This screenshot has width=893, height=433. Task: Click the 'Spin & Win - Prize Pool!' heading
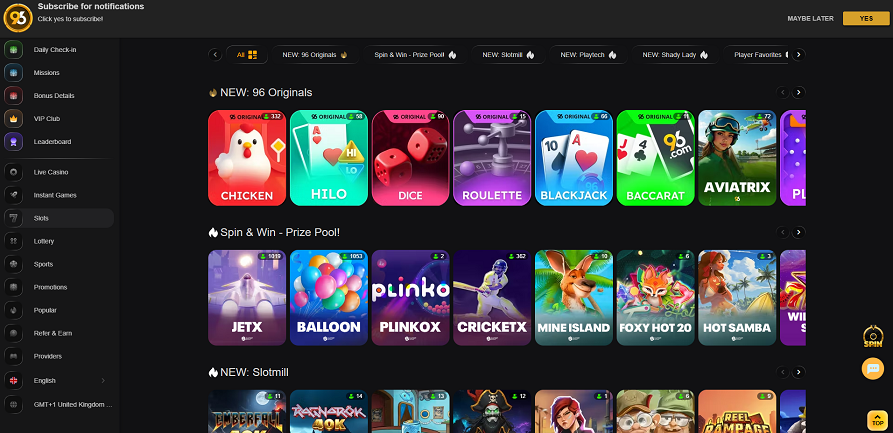[280, 232]
